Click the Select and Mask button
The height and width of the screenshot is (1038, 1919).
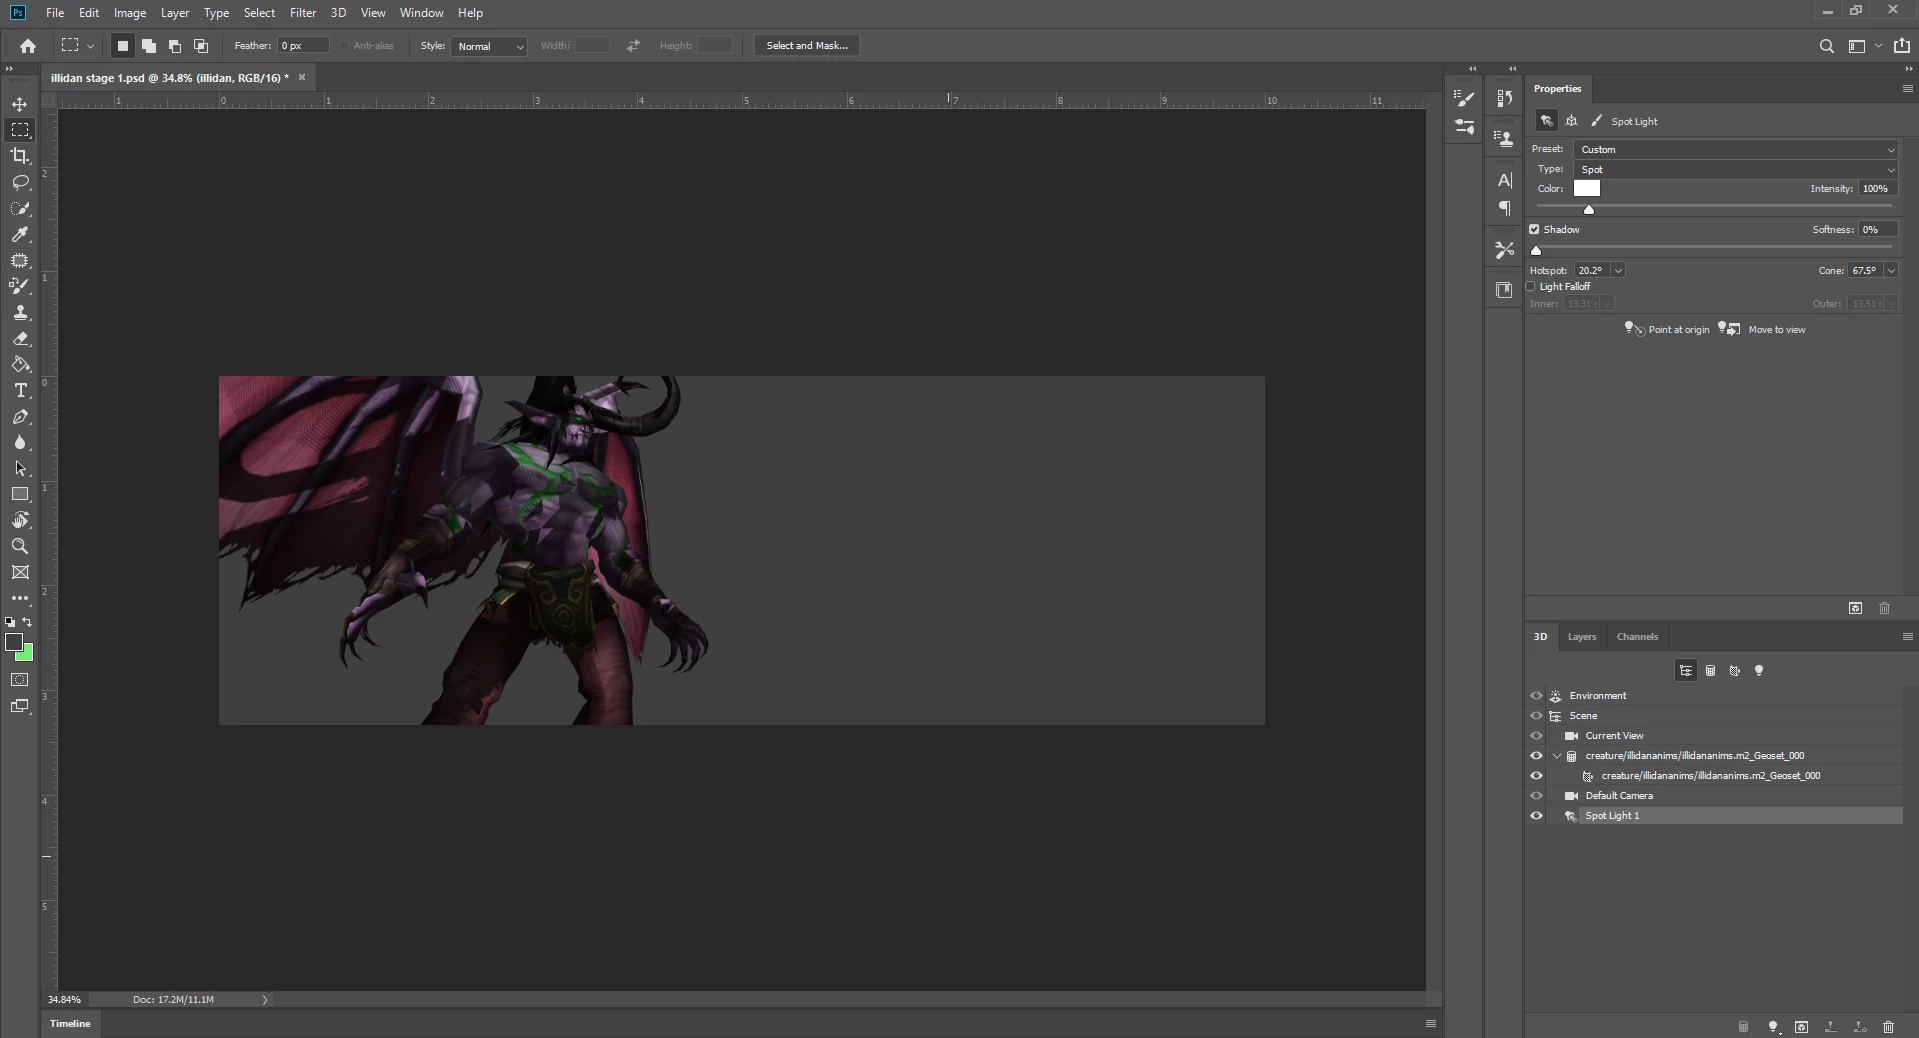(807, 46)
